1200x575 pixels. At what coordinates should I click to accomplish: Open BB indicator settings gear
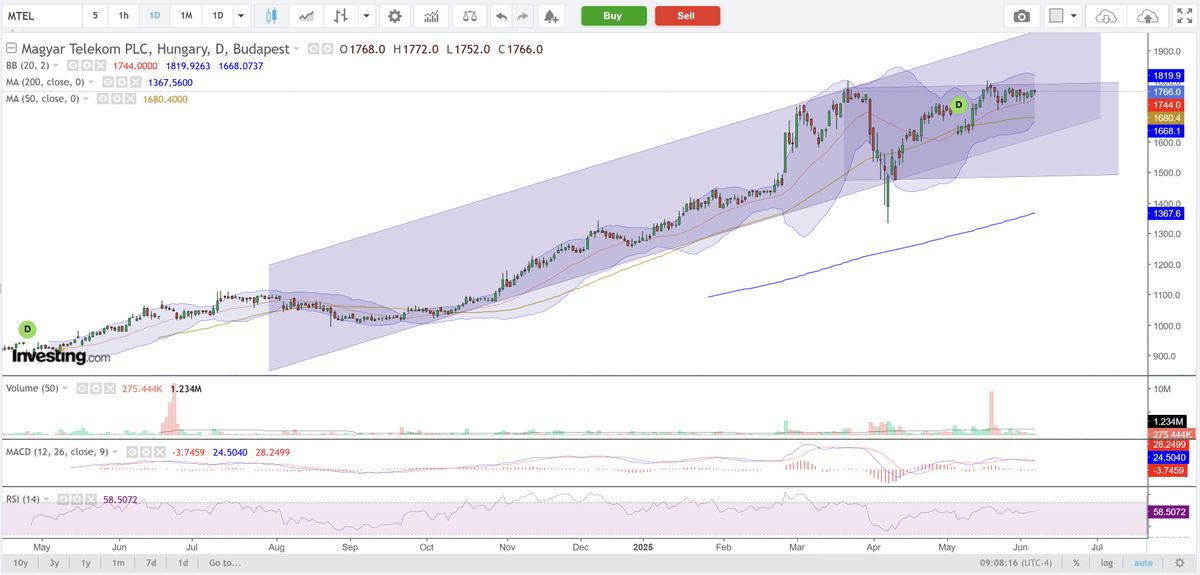87,65
